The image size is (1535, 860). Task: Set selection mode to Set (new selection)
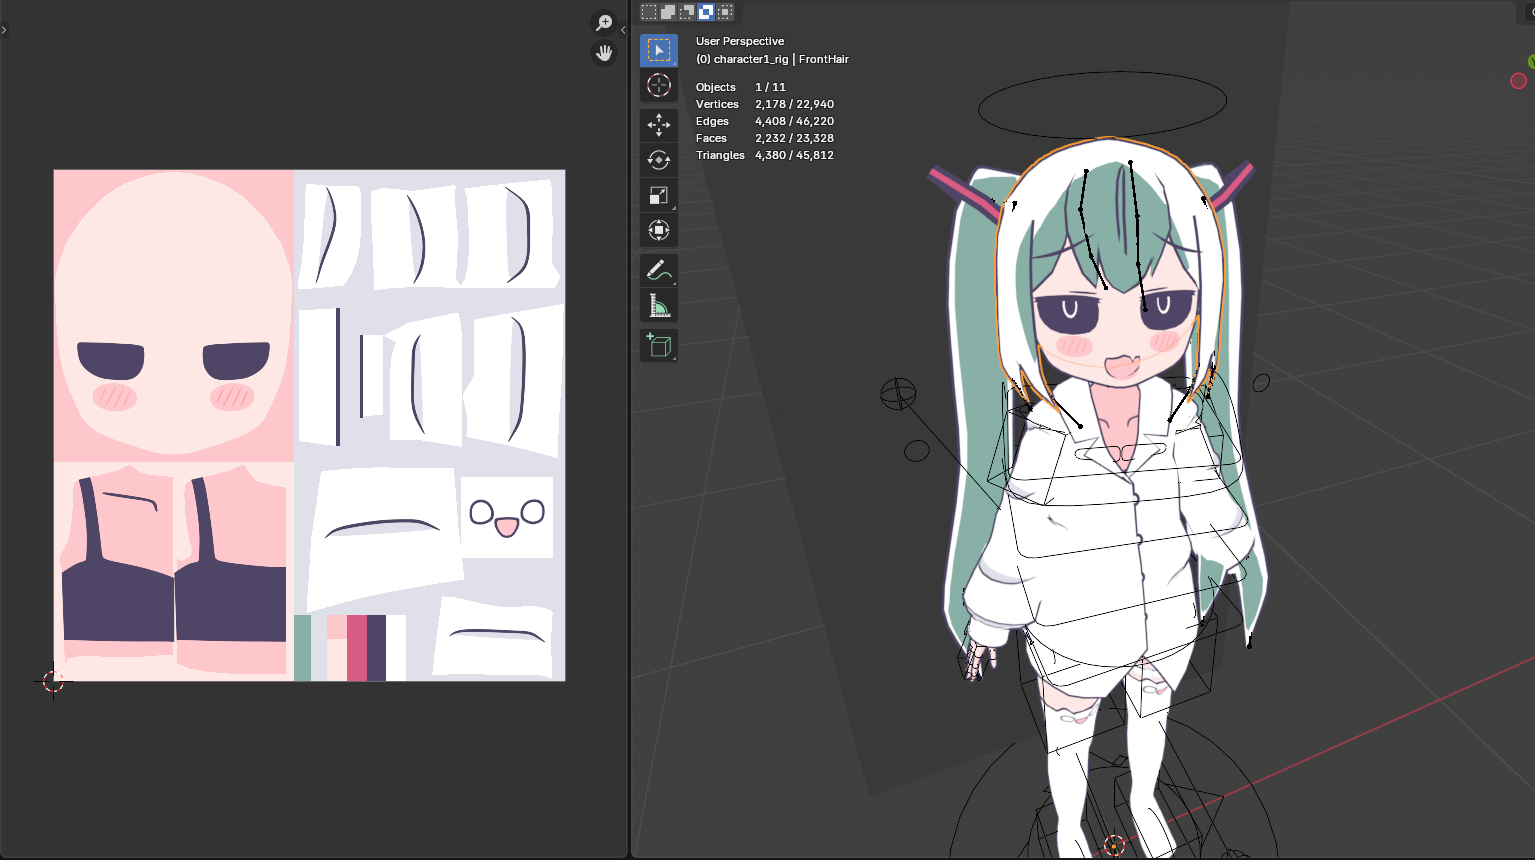(x=649, y=12)
